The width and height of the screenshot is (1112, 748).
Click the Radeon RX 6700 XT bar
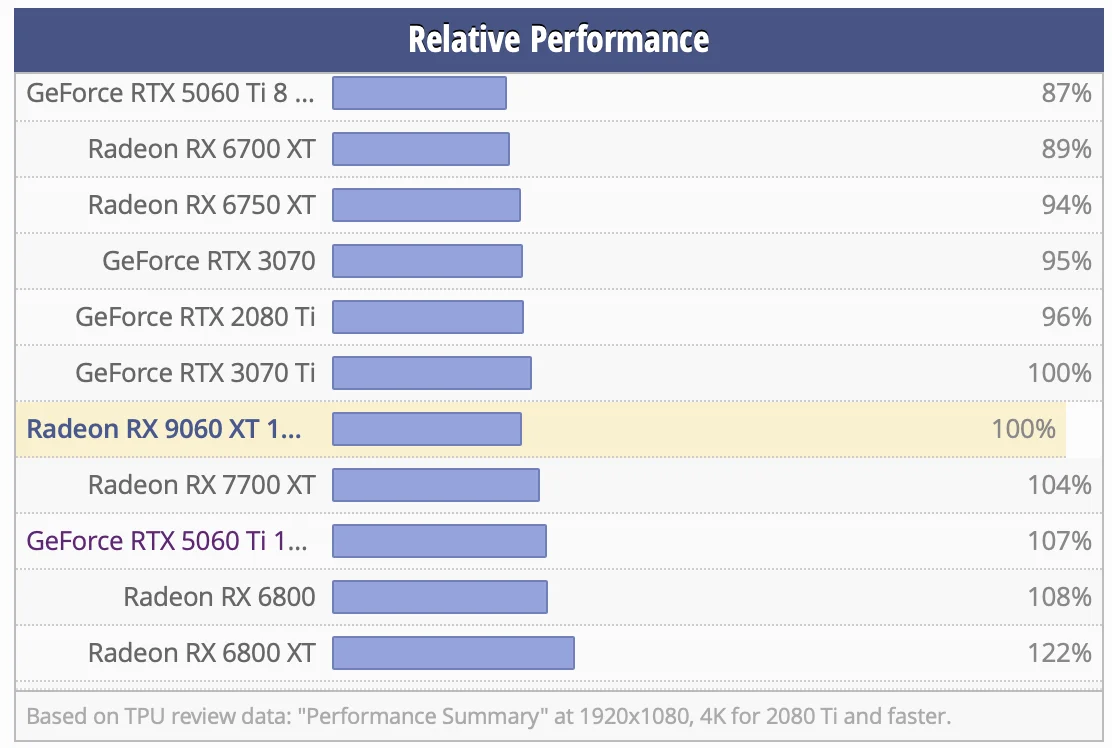[x=421, y=149]
